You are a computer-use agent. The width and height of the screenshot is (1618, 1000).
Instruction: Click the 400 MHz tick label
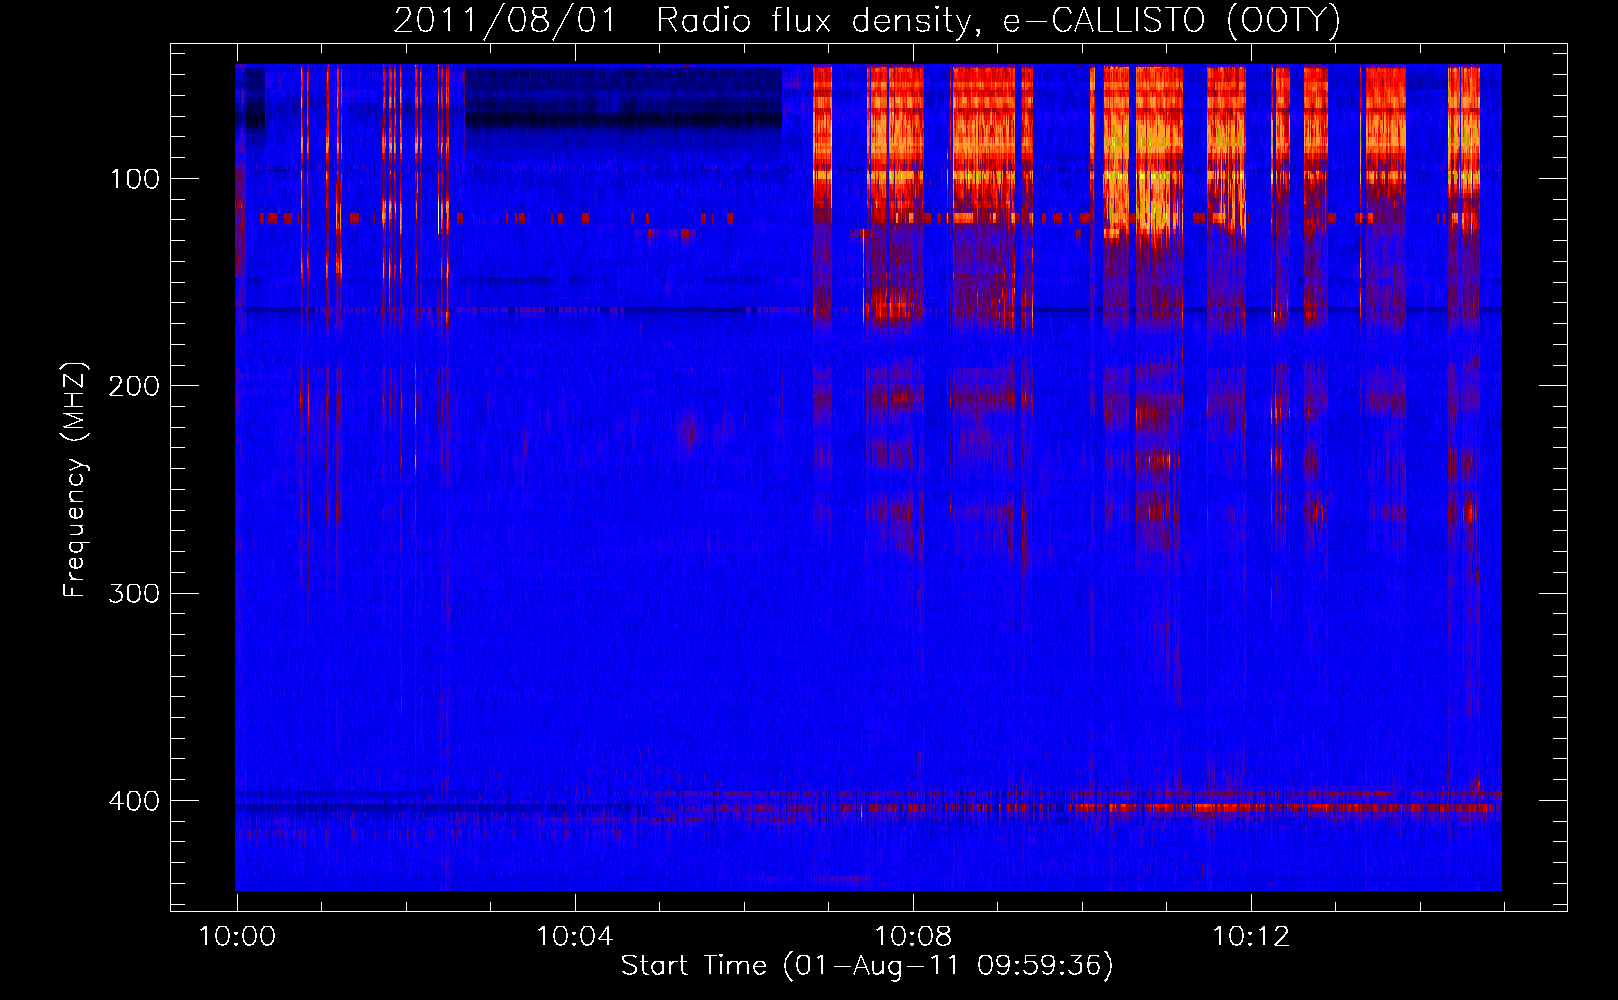[x=135, y=801]
